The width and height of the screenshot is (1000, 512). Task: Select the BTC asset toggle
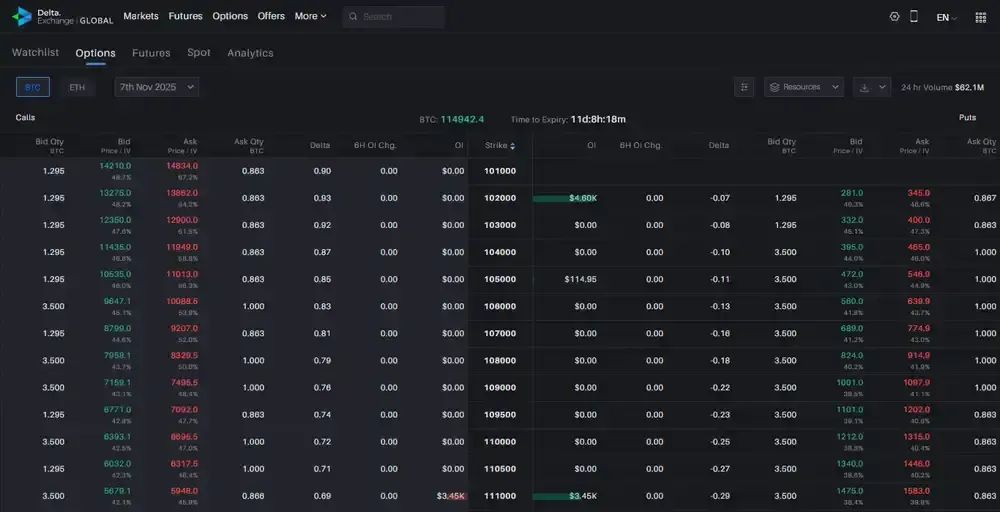pos(33,87)
